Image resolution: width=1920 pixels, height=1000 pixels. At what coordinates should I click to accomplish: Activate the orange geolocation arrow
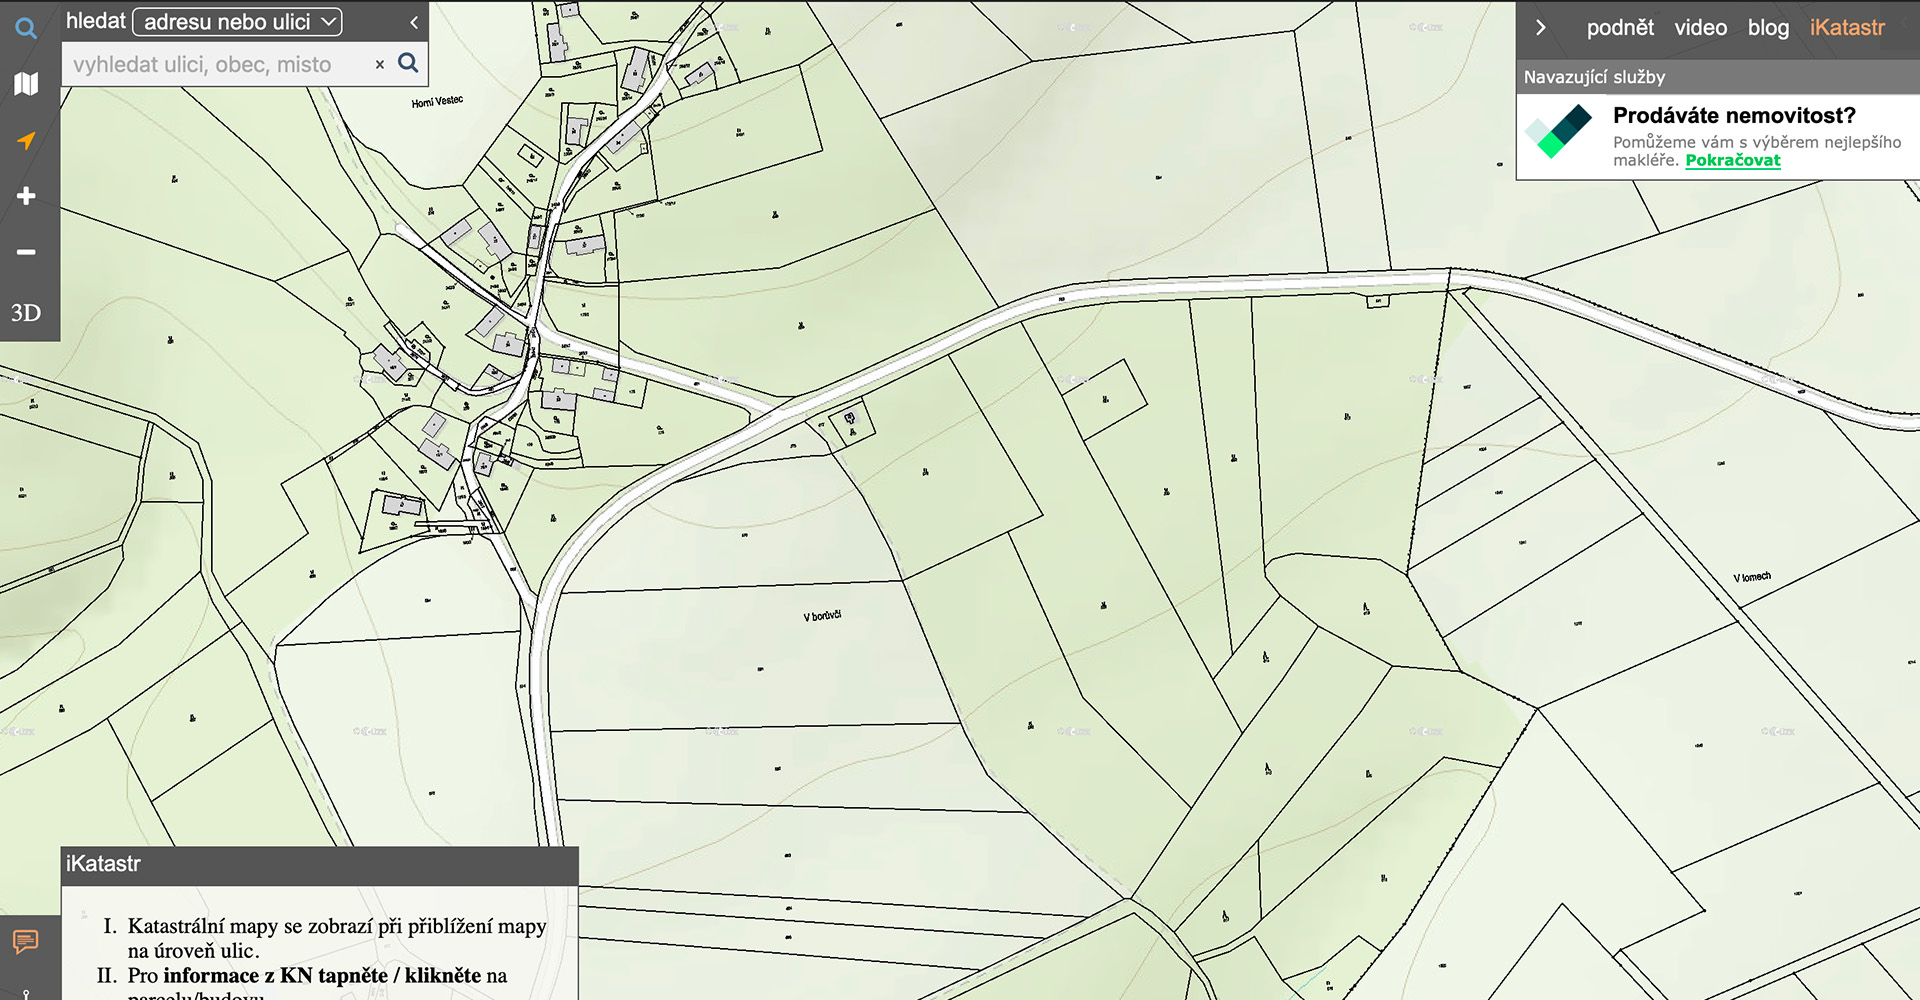[26, 140]
